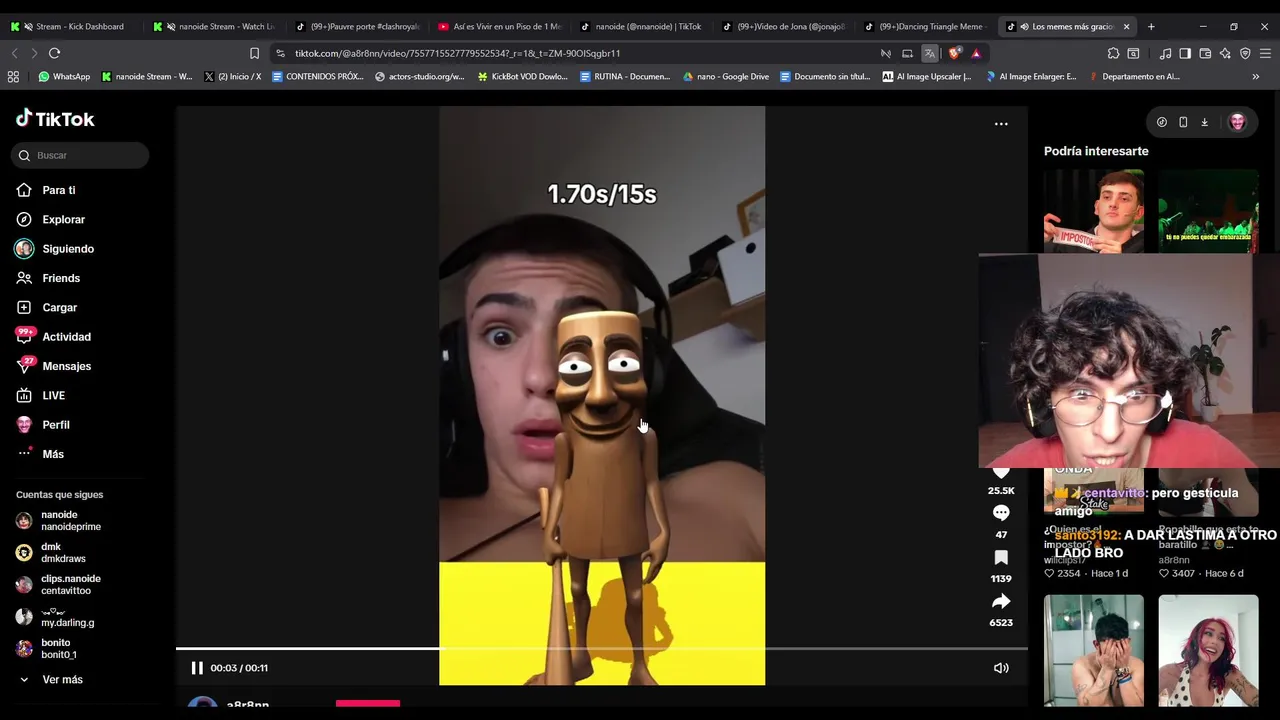The height and width of the screenshot is (720, 1280).
Task: Open the nano - Google Drive bookmark
Action: click(726, 76)
